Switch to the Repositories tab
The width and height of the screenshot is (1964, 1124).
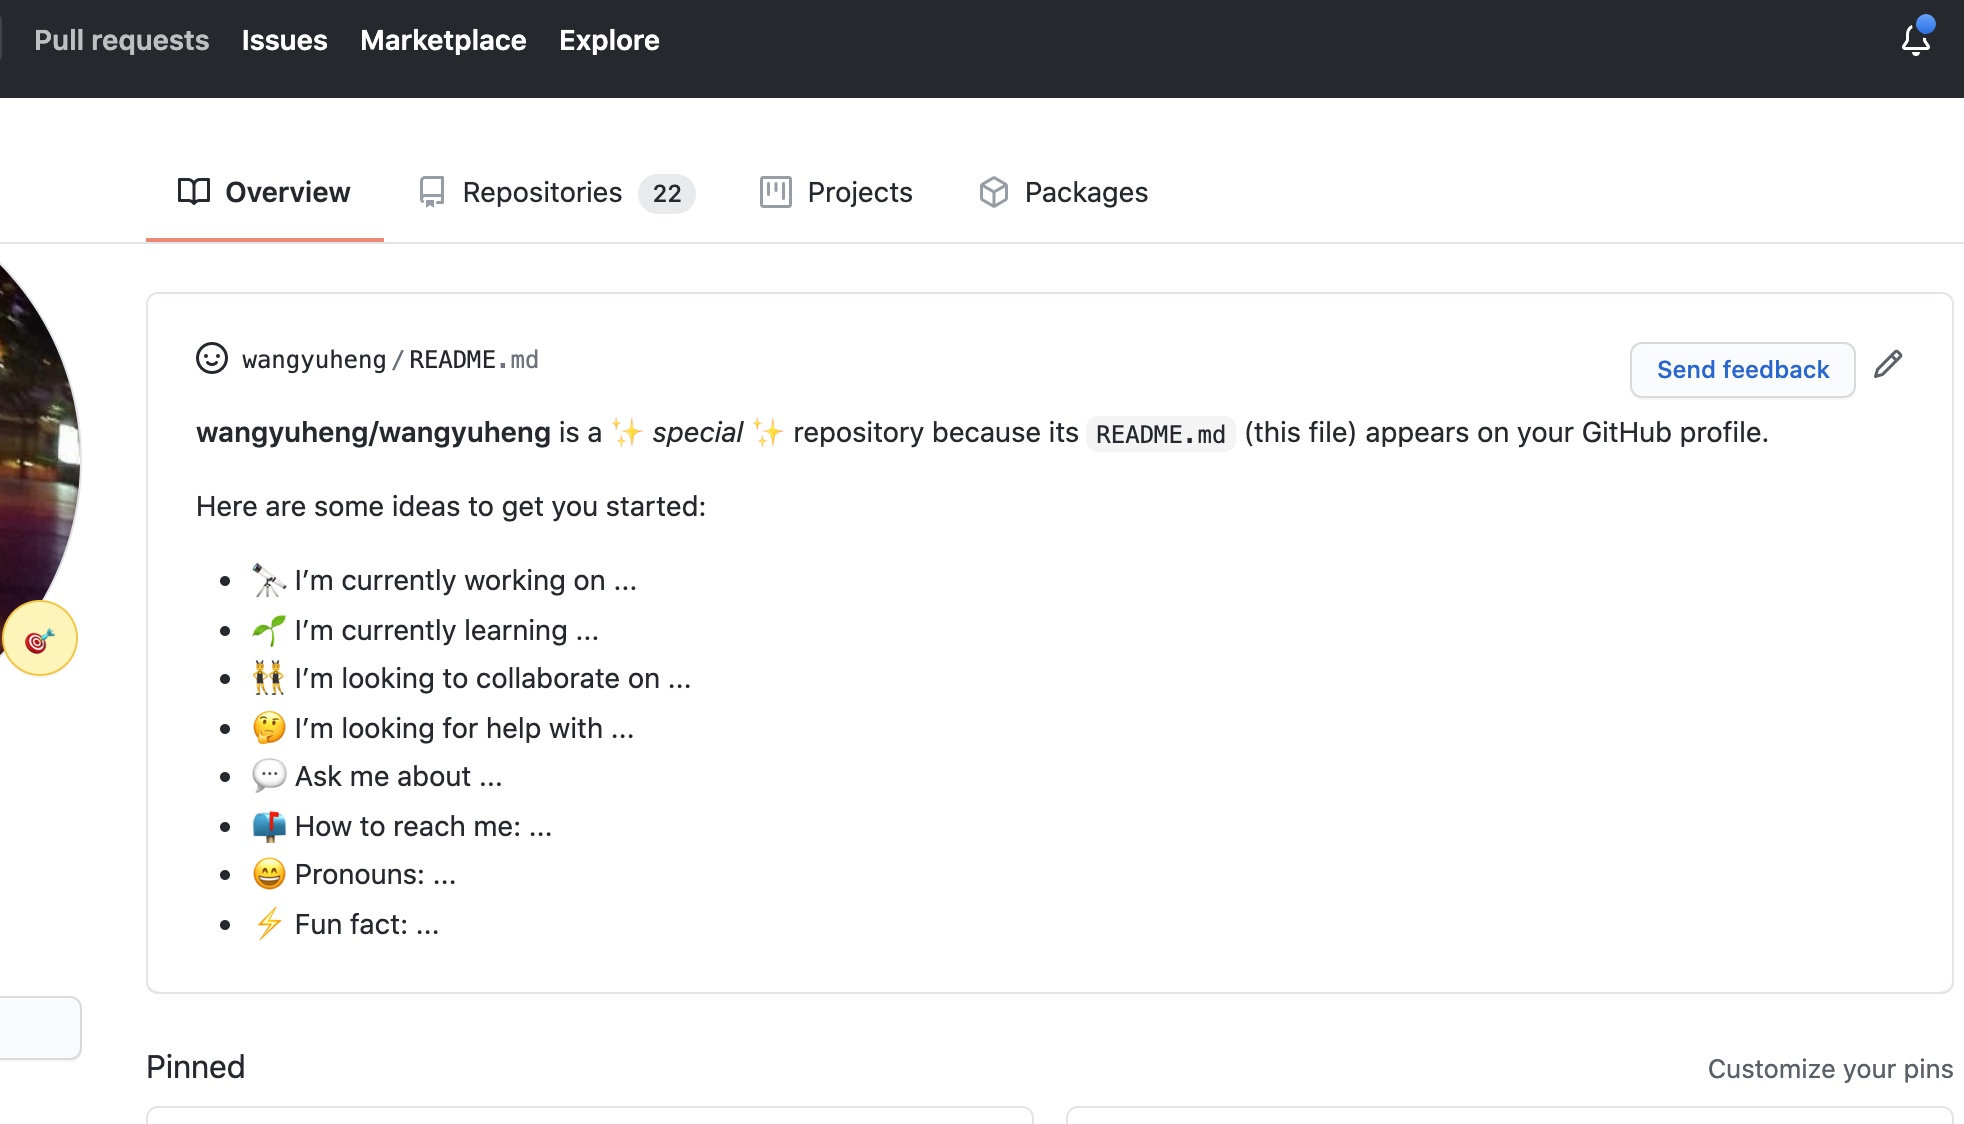[x=542, y=192]
